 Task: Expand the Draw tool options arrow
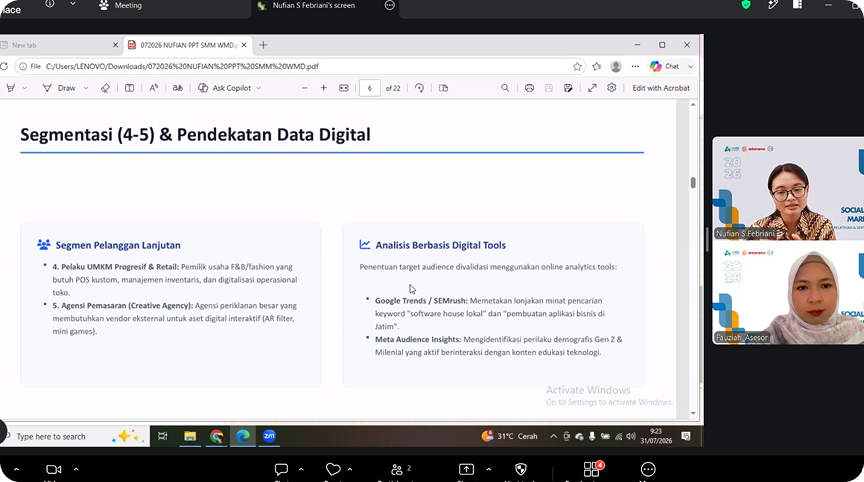coord(86,88)
